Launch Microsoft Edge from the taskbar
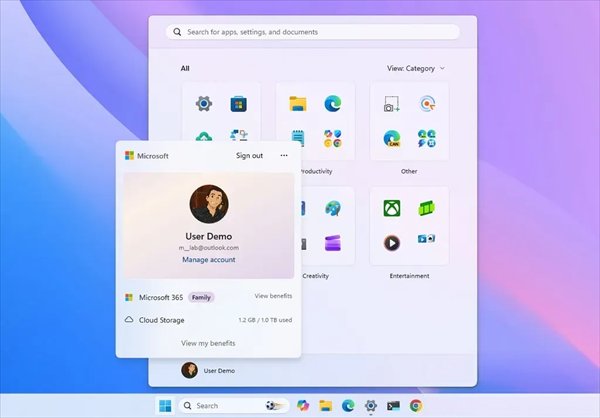Viewport: 600px width, 418px height. tap(348, 405)
